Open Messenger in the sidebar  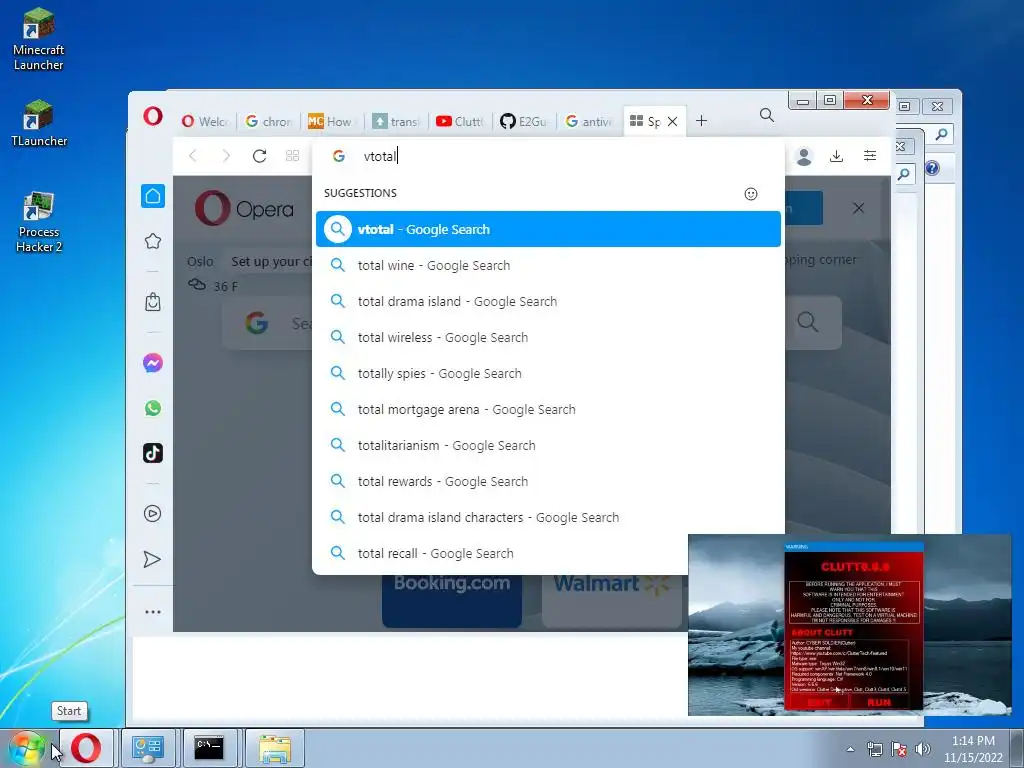tap(153, 363)
